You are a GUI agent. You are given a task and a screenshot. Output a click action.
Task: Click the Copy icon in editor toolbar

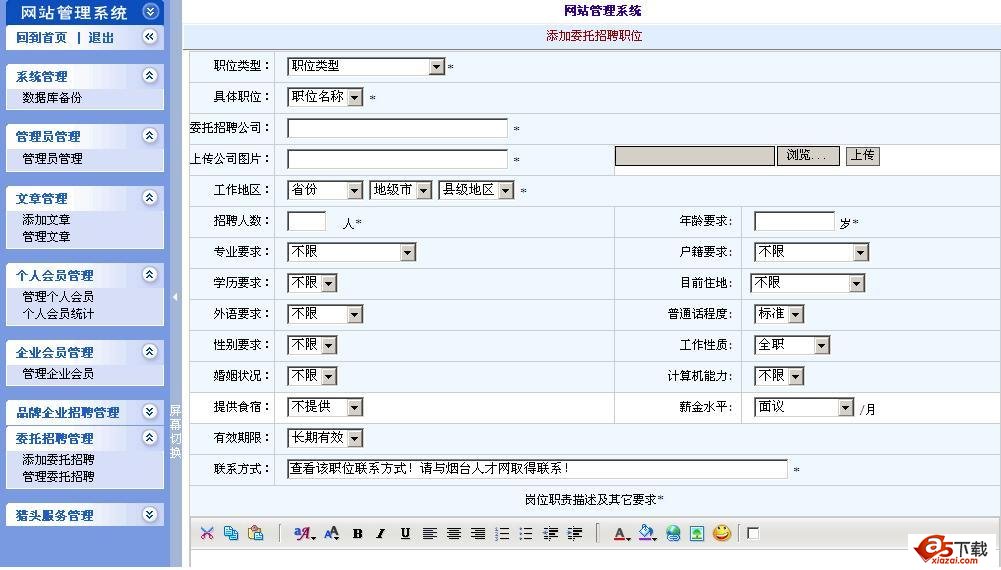click(x=231, y=533)
